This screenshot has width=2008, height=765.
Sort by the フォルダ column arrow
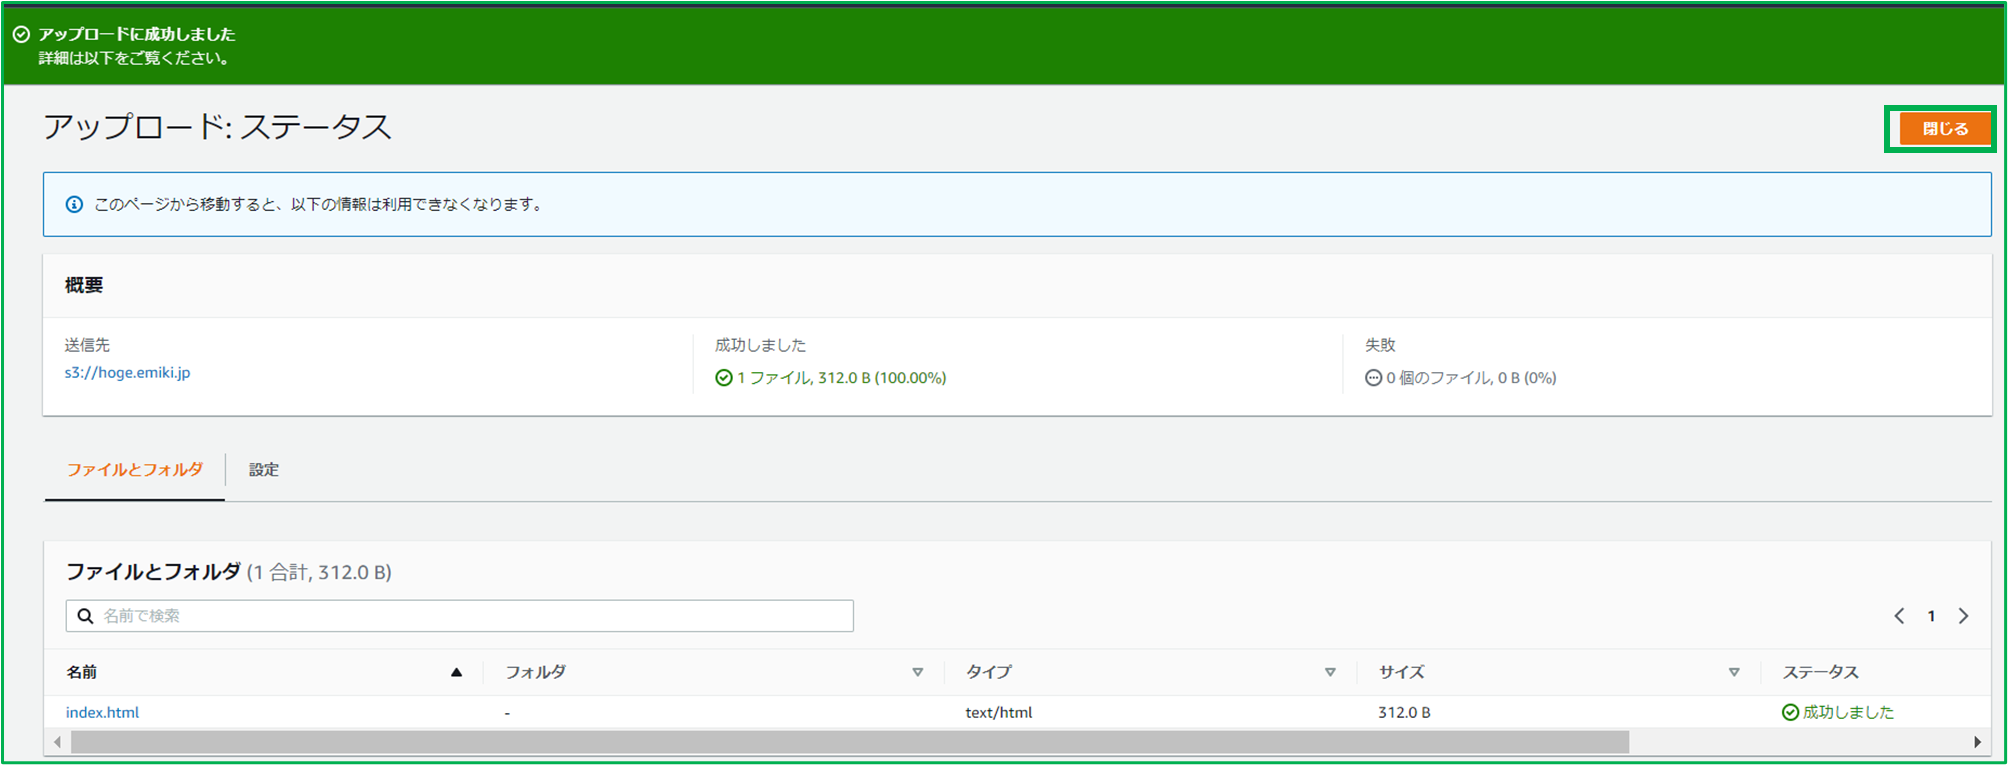pyautogui.click(x=917, y=672)
